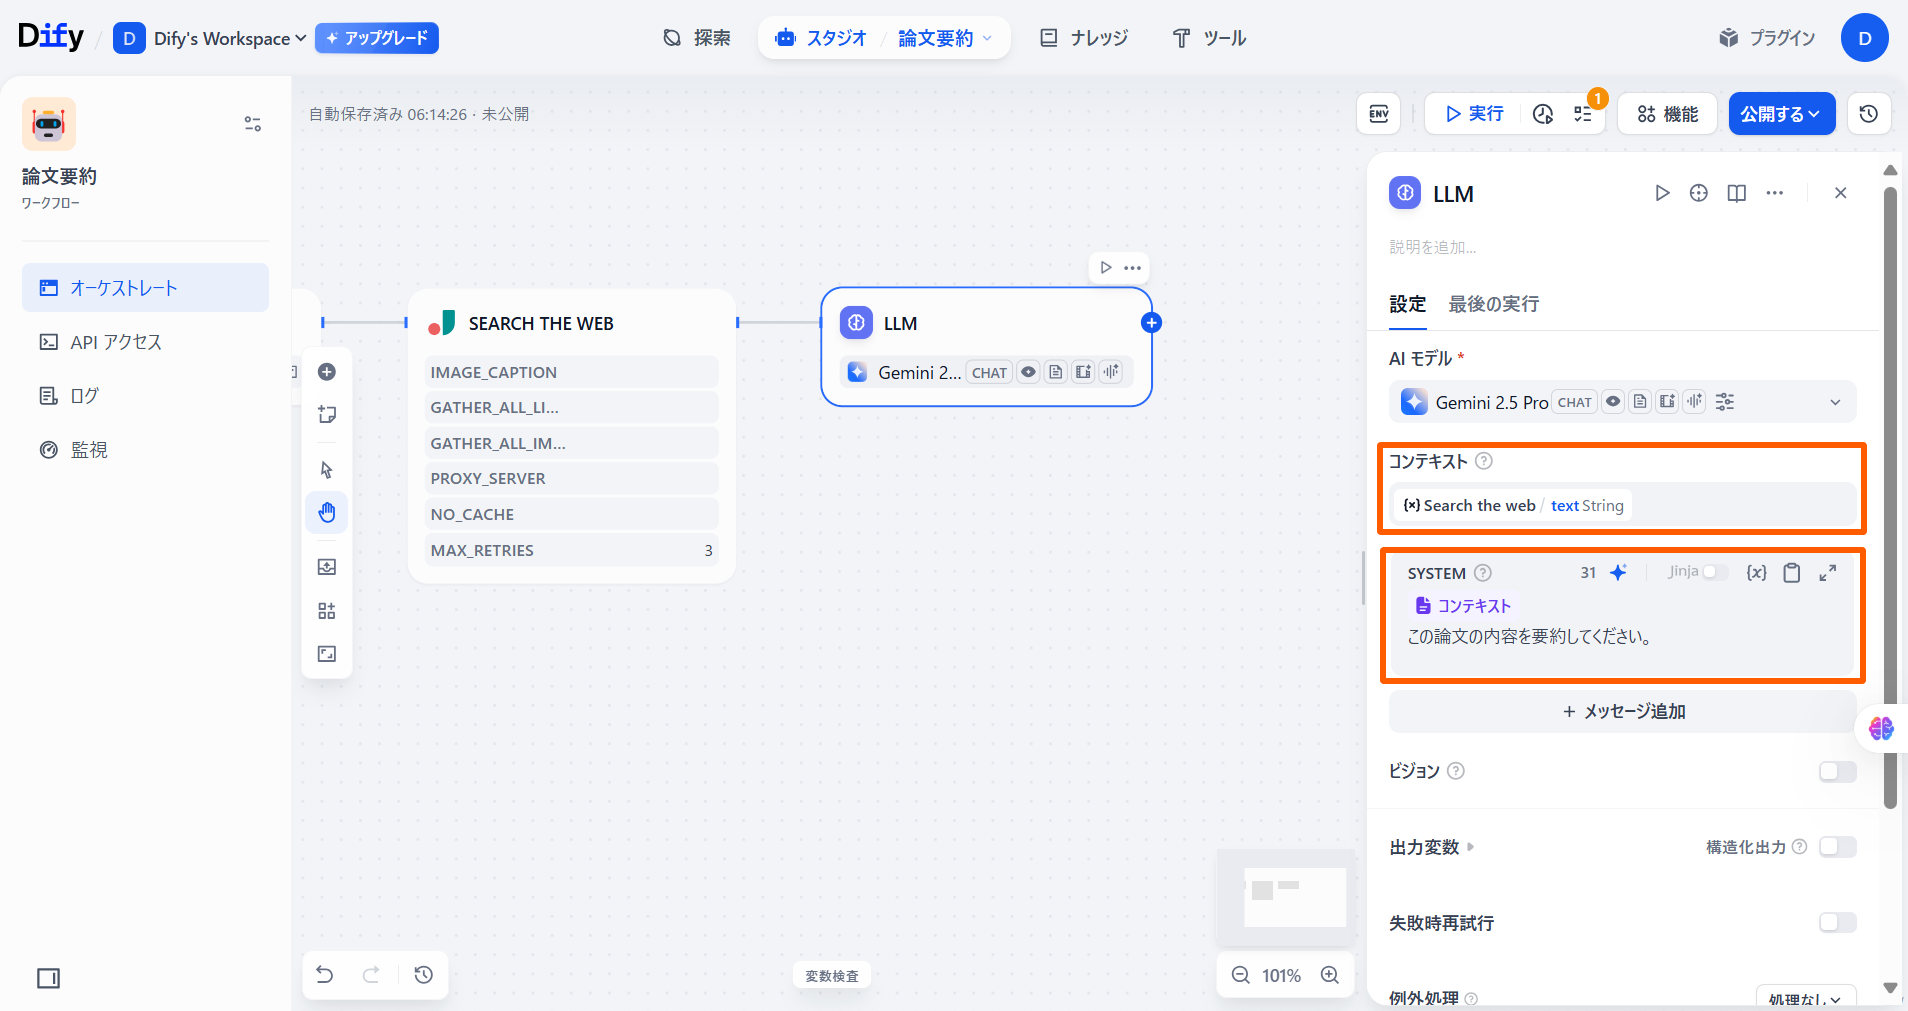Enable the ビジョン toggle

pyautogui.click(x=1837, y=771)
